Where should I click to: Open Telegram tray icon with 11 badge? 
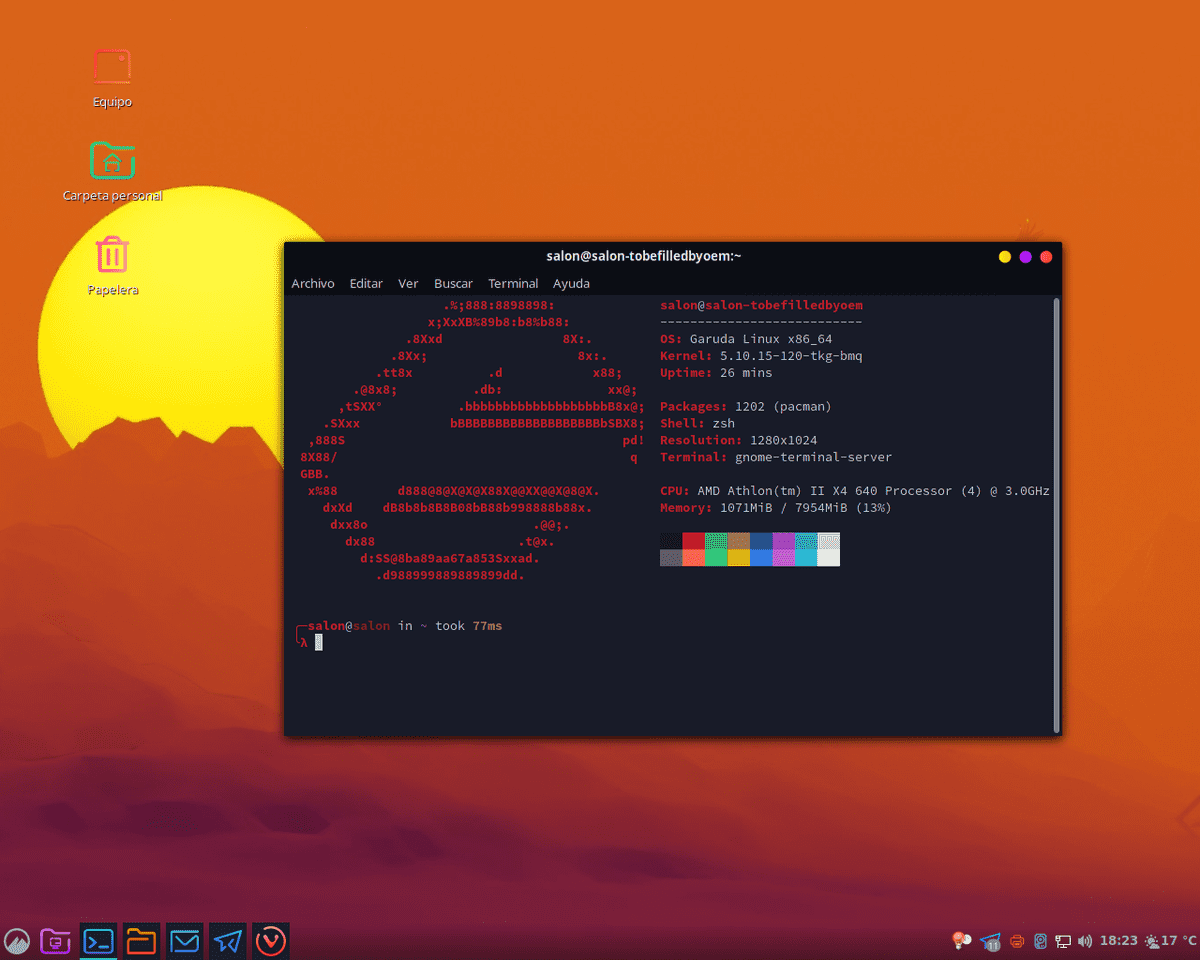pos(992,941)
